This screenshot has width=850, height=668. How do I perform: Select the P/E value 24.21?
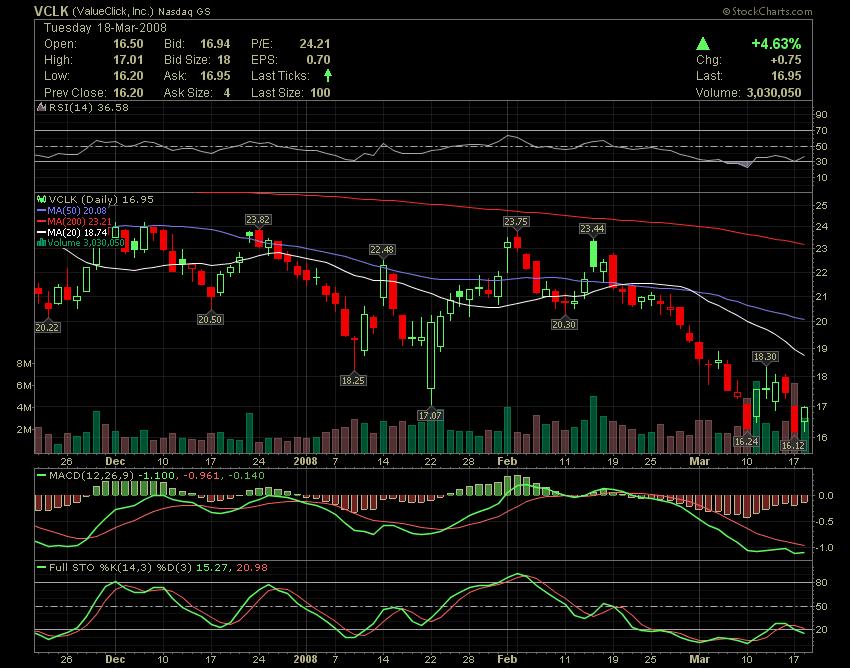tap(315, 44)
